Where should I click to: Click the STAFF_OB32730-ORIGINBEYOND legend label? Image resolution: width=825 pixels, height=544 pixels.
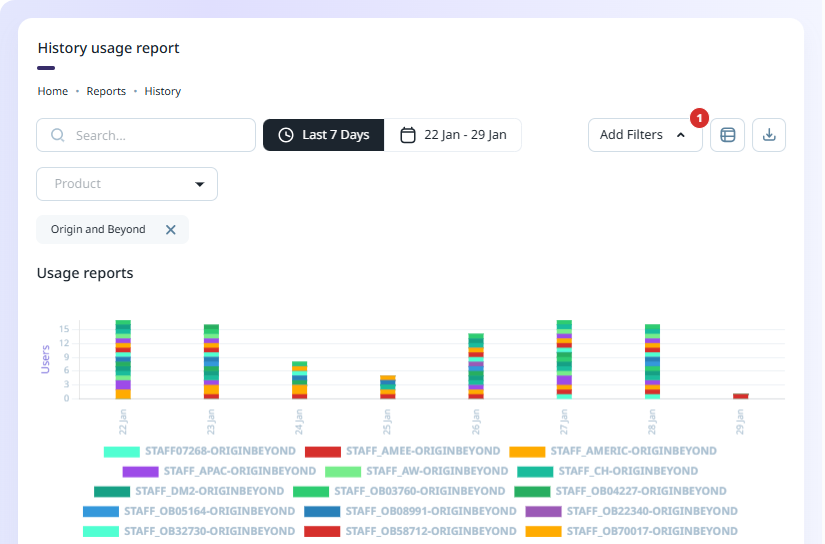[209, 531]
